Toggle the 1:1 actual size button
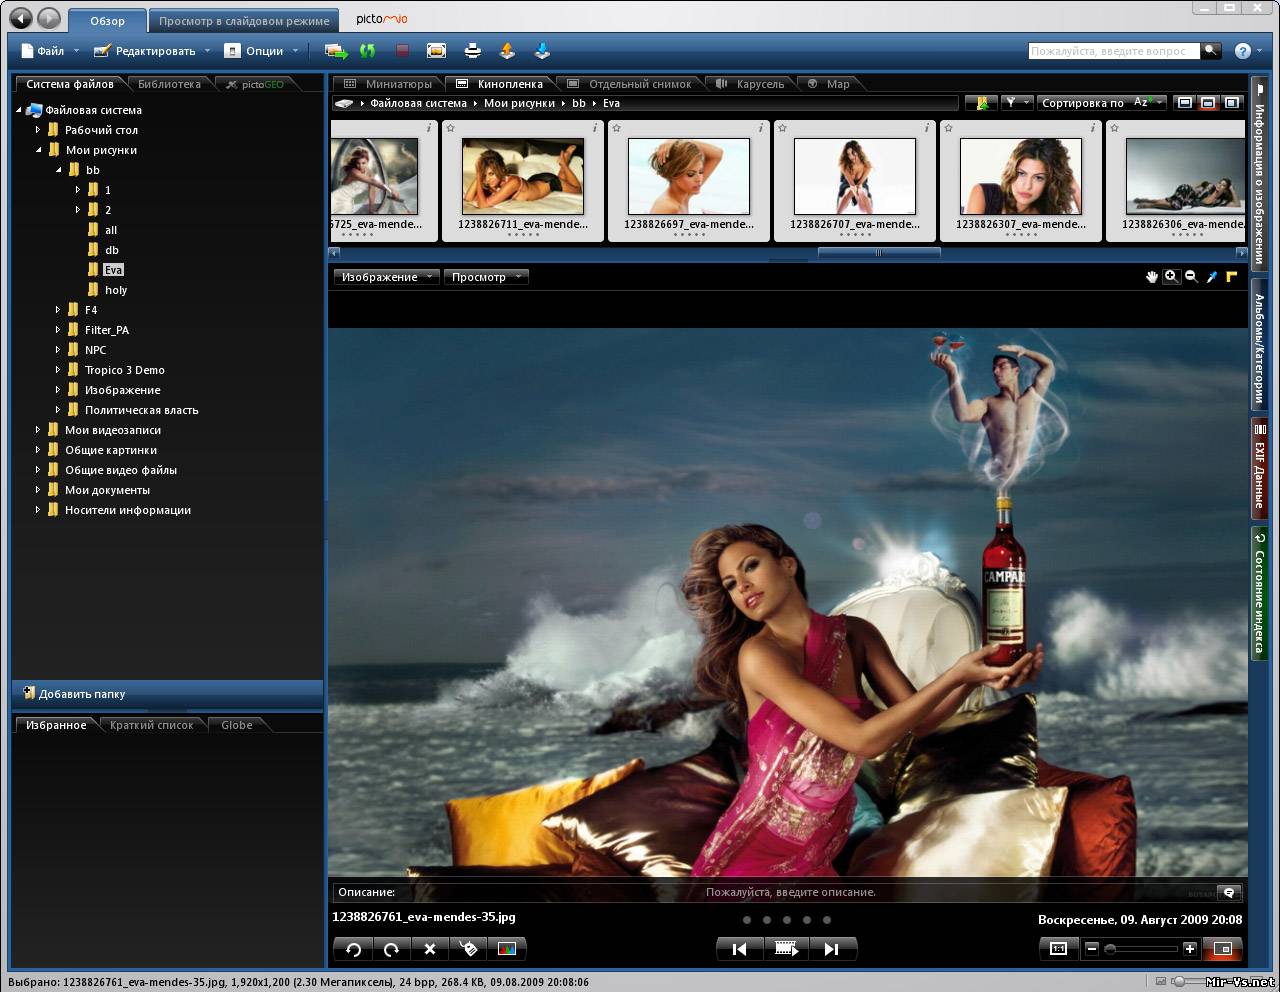The image size is (1280, 992). 1058,949
